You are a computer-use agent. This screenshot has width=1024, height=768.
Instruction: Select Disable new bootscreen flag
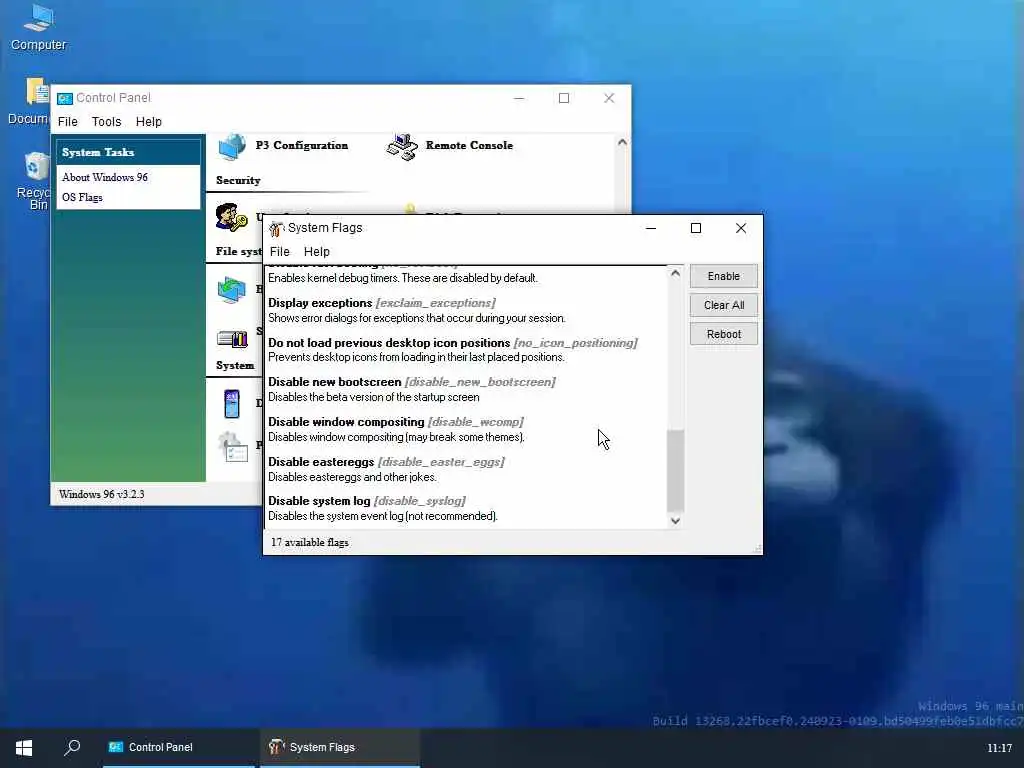[x=466, y=390]
